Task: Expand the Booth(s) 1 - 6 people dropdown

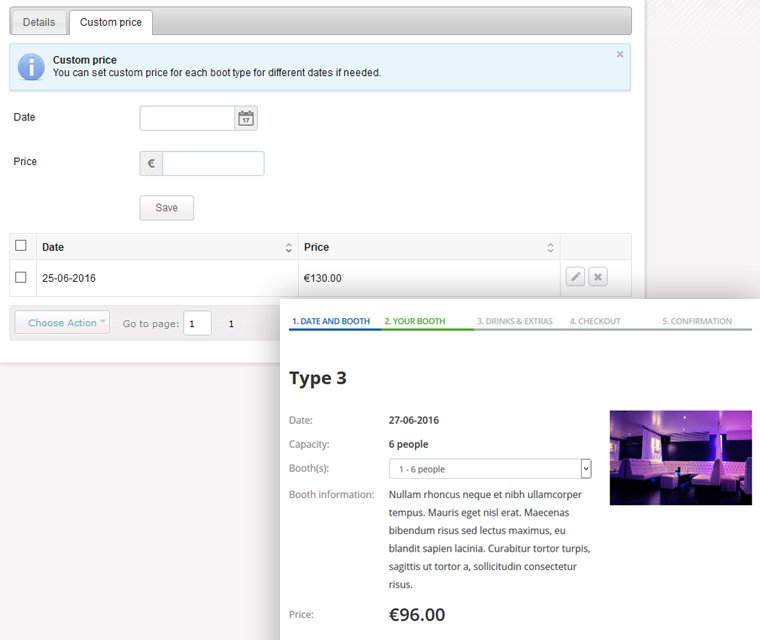Action: pyautogui.click(x=490, y=469)
